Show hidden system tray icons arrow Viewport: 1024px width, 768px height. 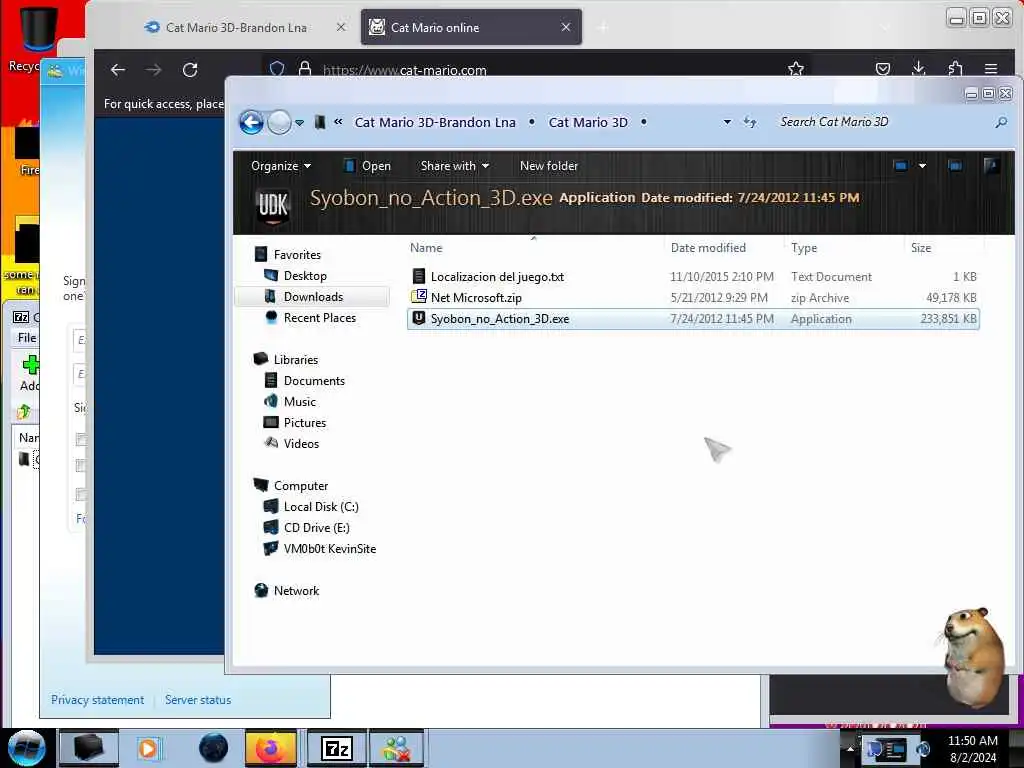pyautogui.click(x=850, y=748)
